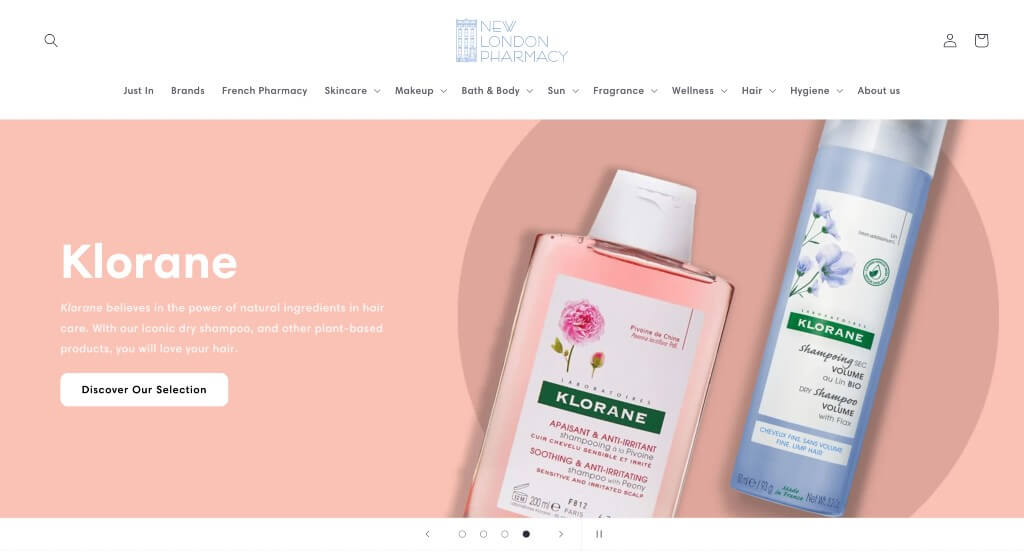Viewport: 1024px width, 552px height.
Task: Open the French Pharmacy menu item
Action: click(x=264, y=91)
